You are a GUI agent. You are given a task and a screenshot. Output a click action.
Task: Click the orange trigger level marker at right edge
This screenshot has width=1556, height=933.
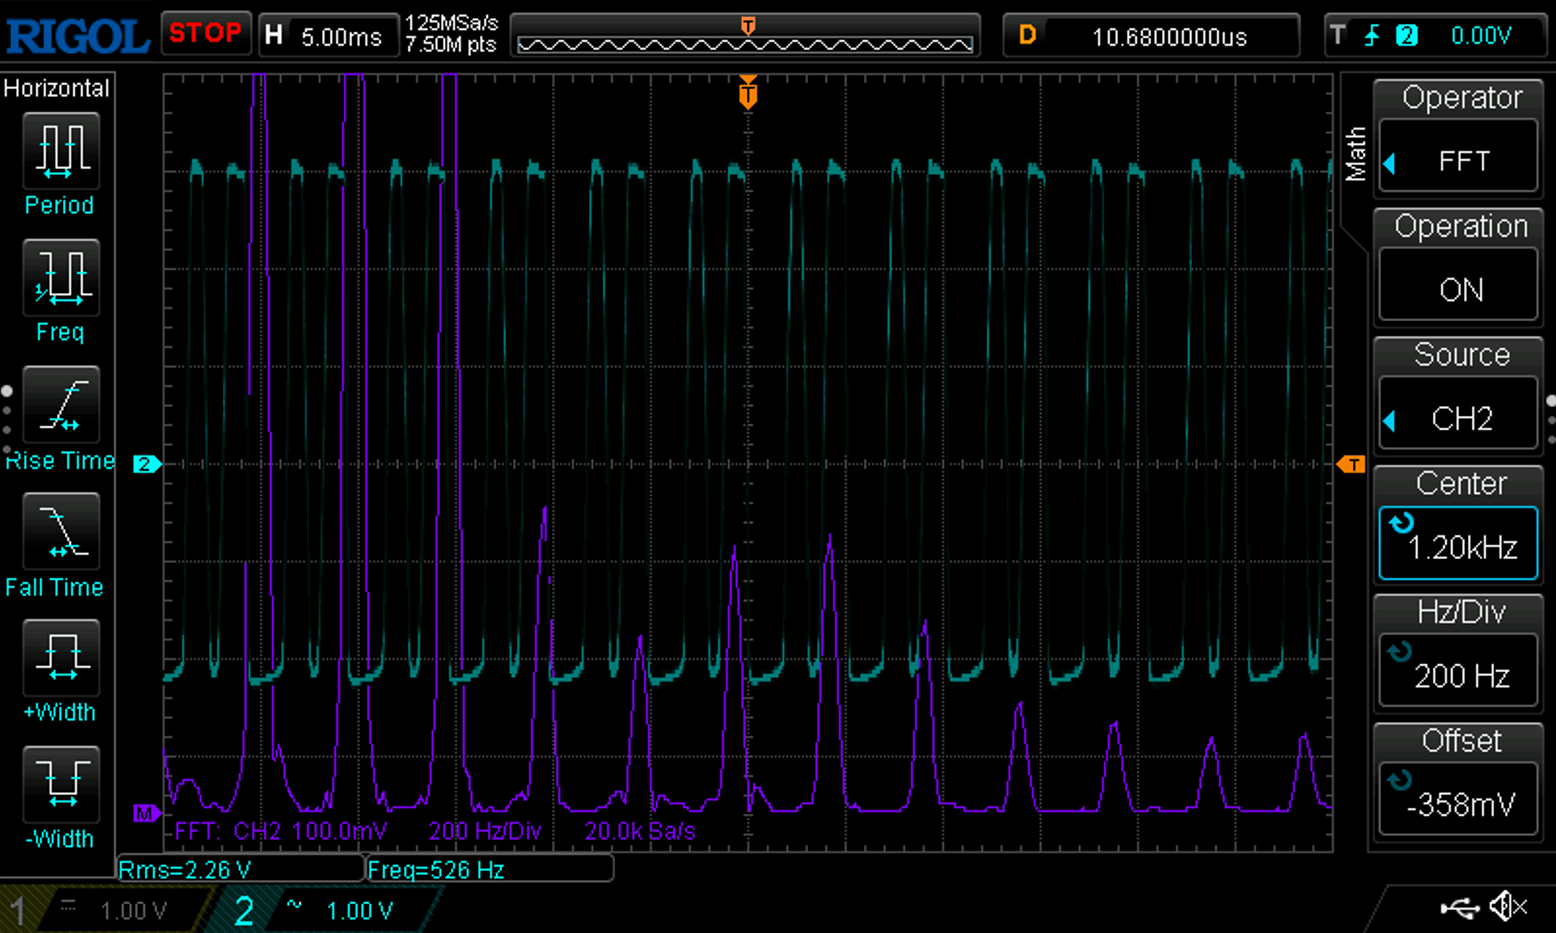coord(1351,464)
